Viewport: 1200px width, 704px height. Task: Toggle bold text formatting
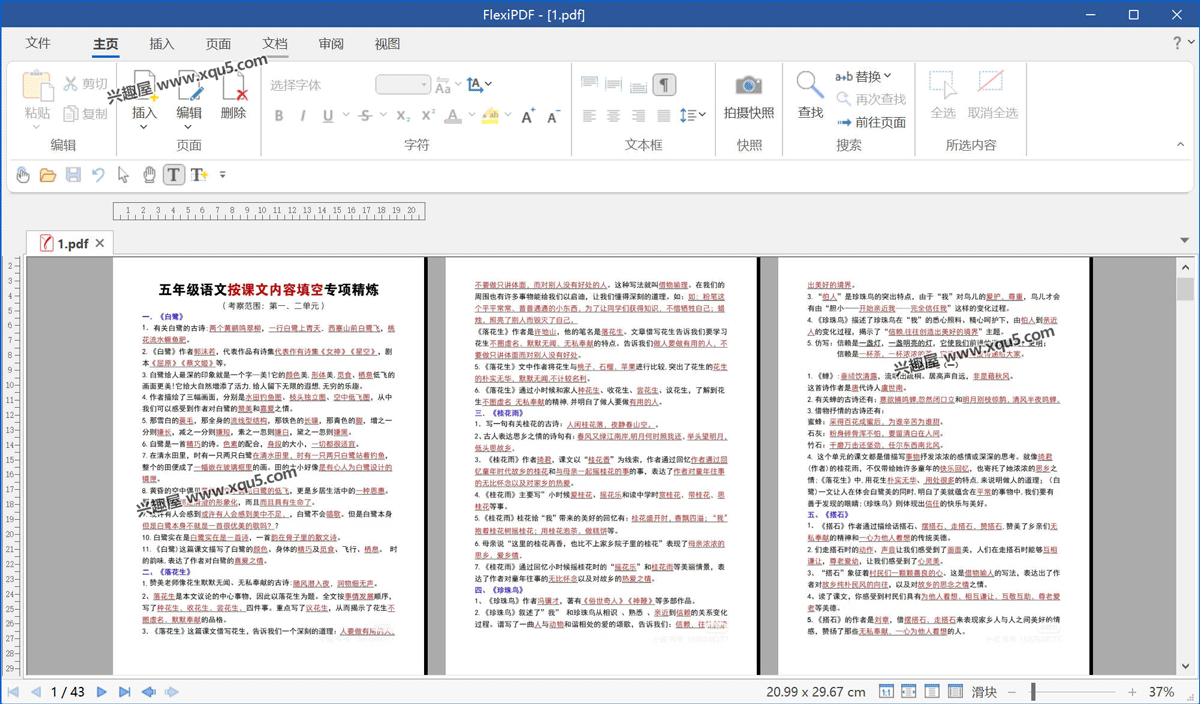pyautogui.click(x=279, y=115)
